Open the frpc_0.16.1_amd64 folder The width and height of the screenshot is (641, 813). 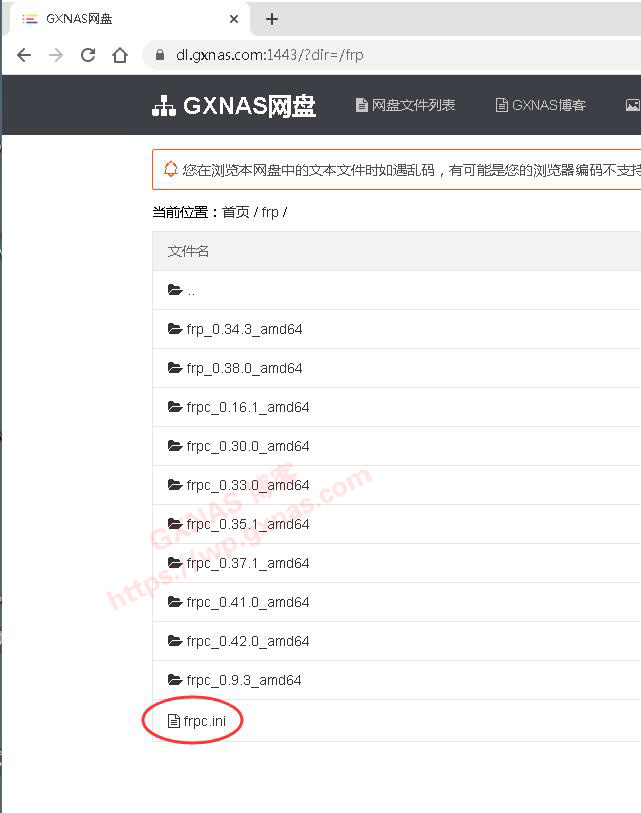click(247, 407)
